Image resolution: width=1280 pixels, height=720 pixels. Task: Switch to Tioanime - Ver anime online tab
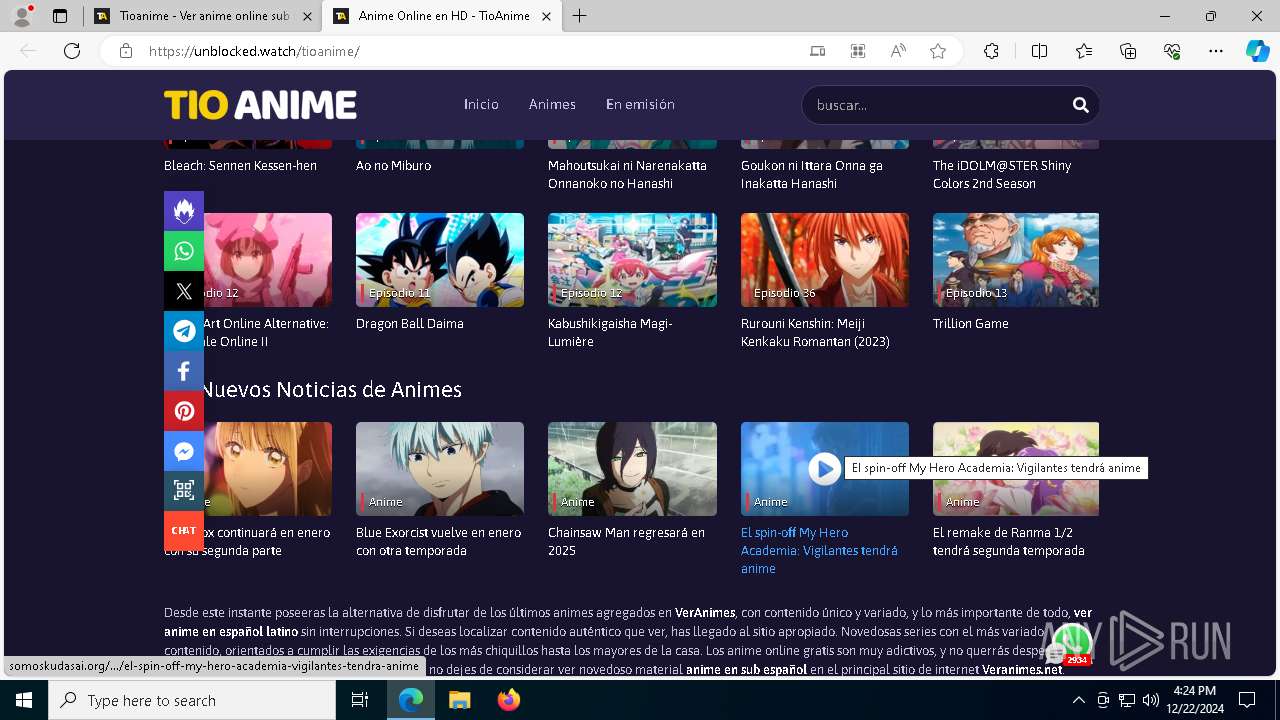click(203, 16)
